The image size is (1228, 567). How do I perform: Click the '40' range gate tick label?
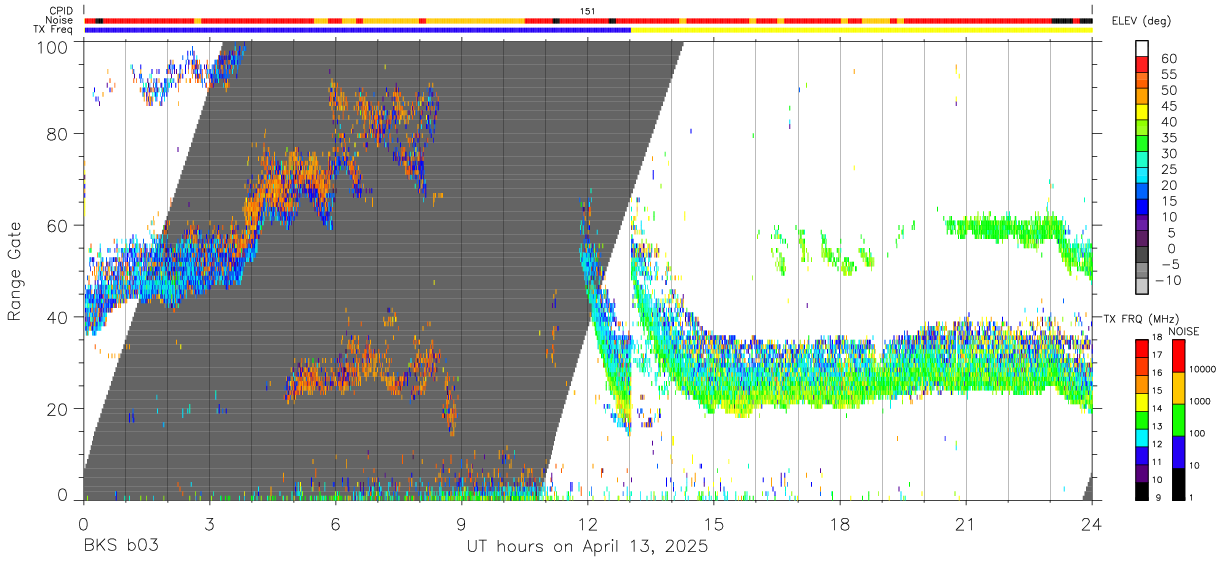57,317
